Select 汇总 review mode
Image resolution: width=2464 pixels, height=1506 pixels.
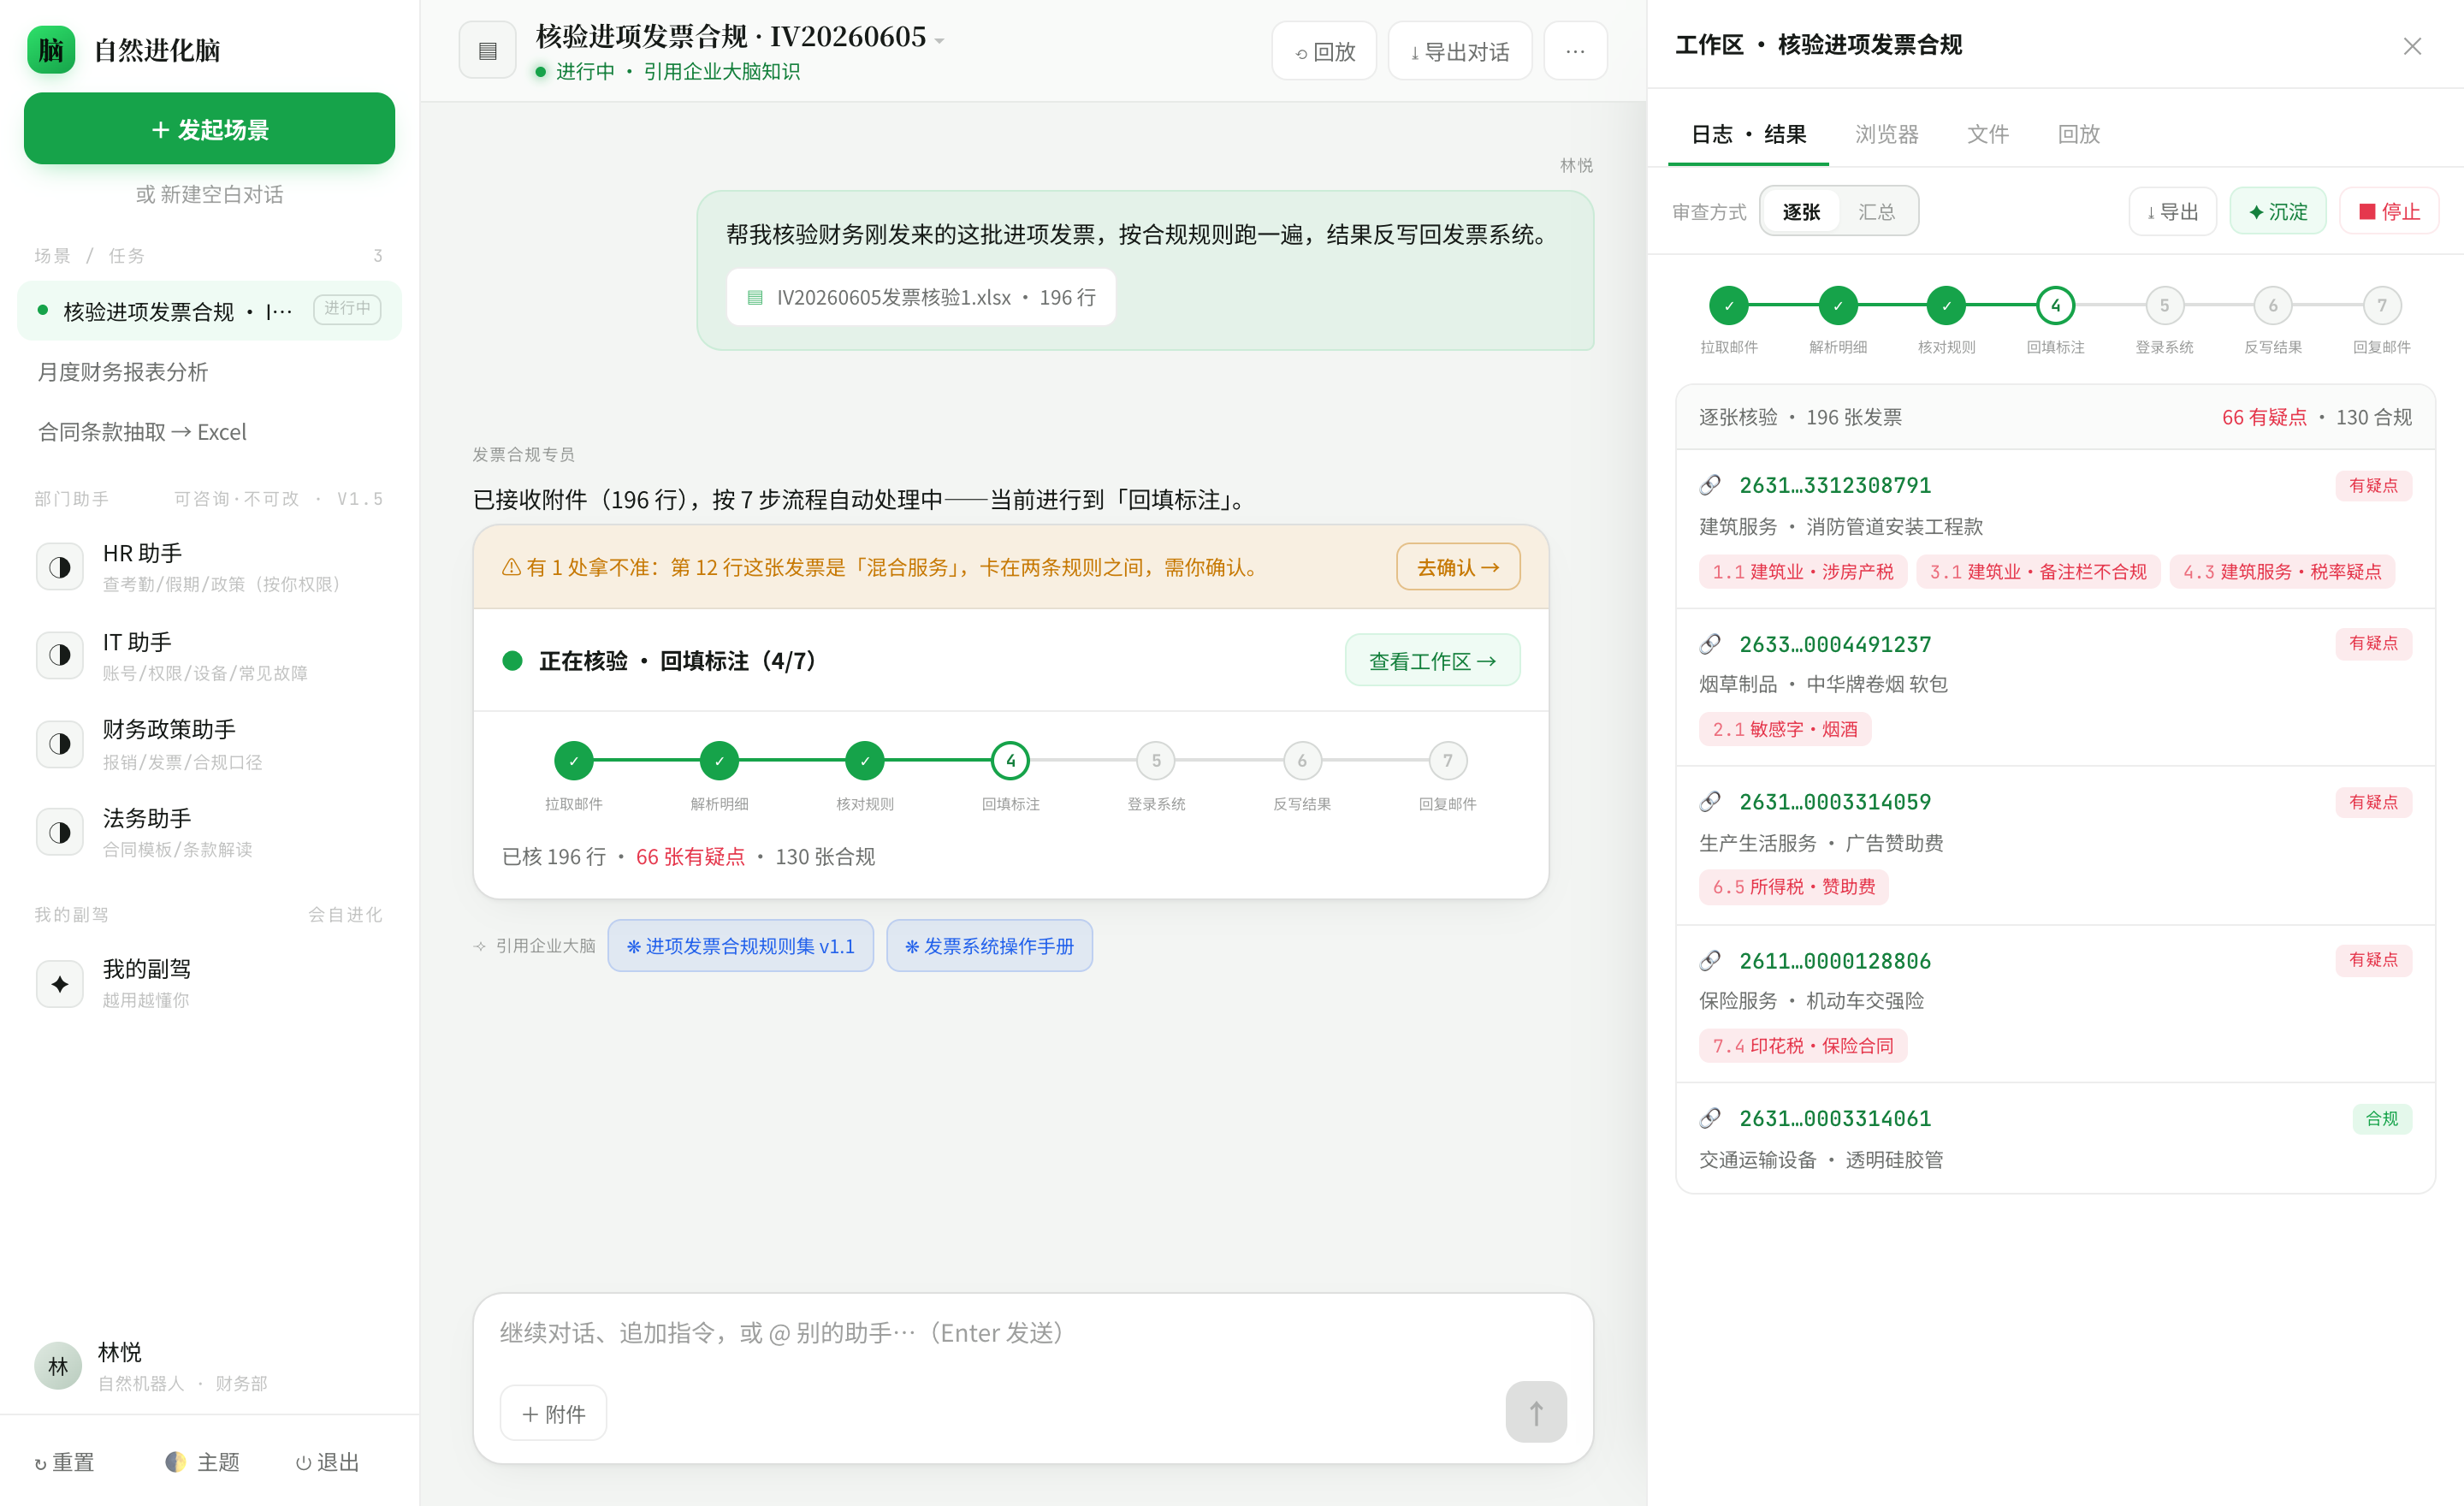tap(1876, 212)
